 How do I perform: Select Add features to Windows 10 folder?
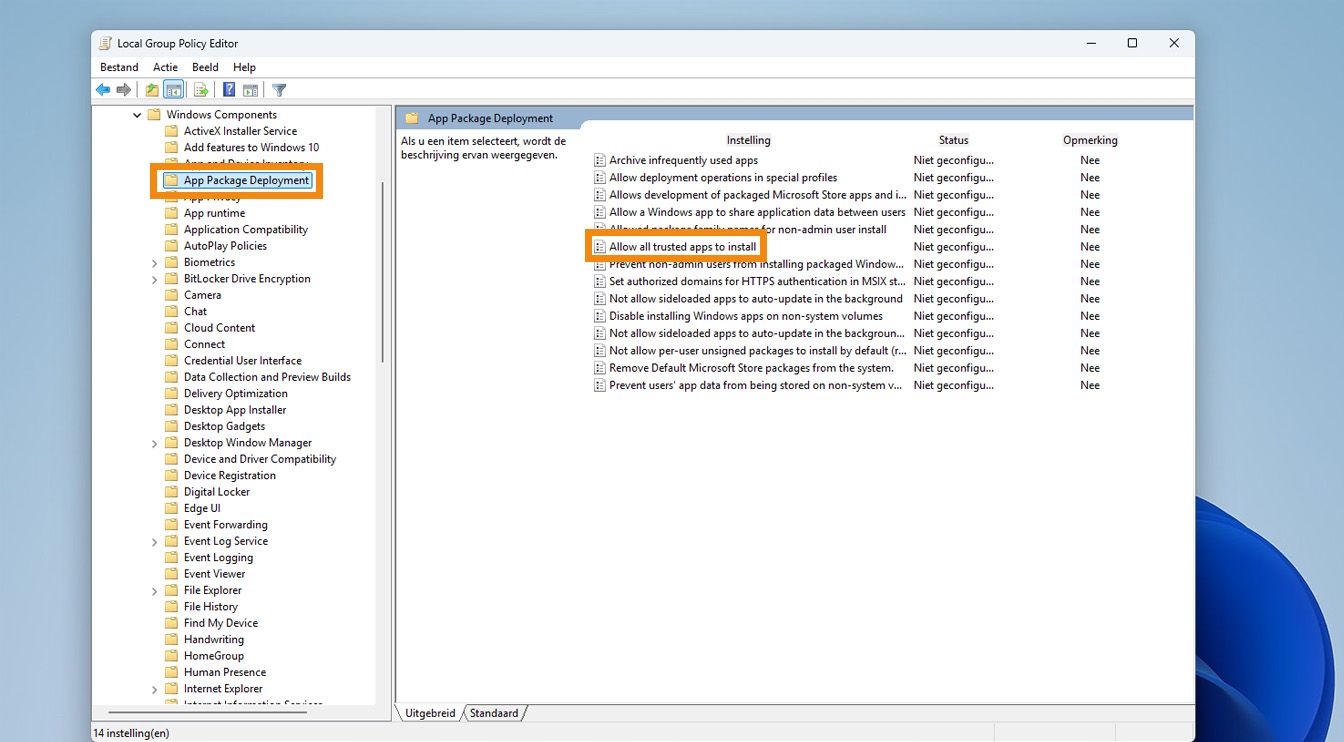click(251, 147)
